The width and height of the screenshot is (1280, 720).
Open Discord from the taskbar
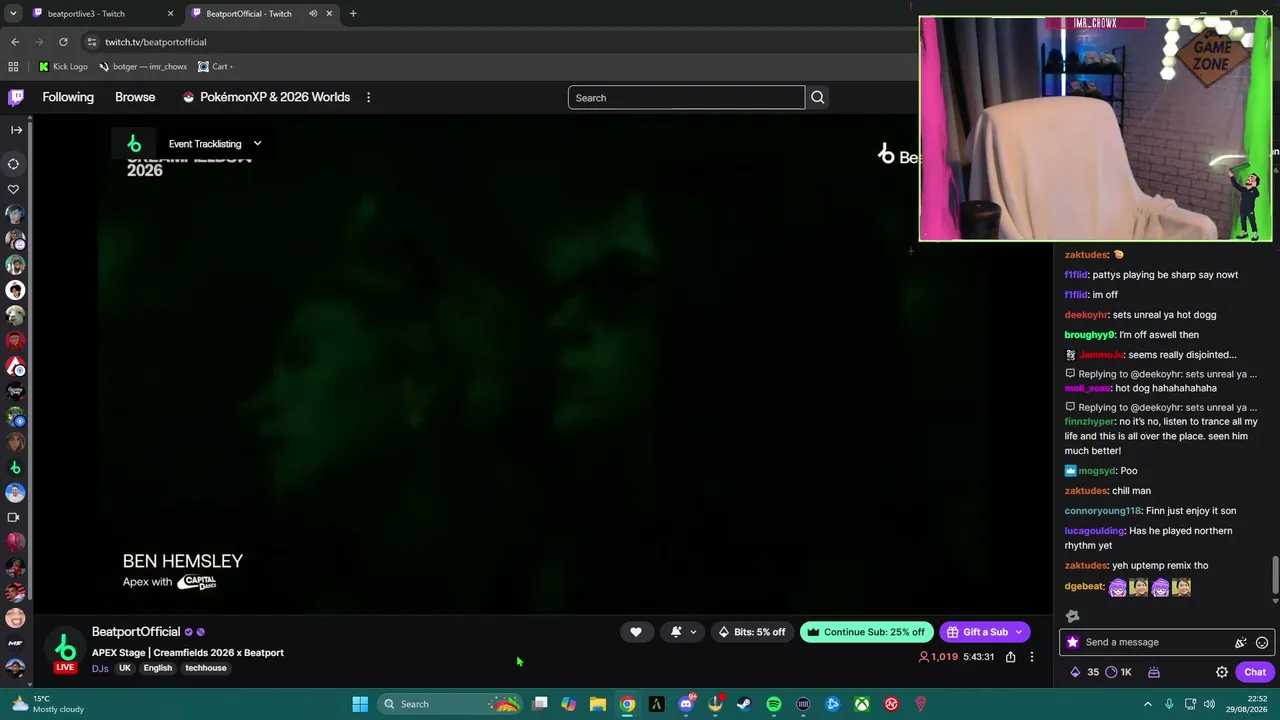[686, 704]
